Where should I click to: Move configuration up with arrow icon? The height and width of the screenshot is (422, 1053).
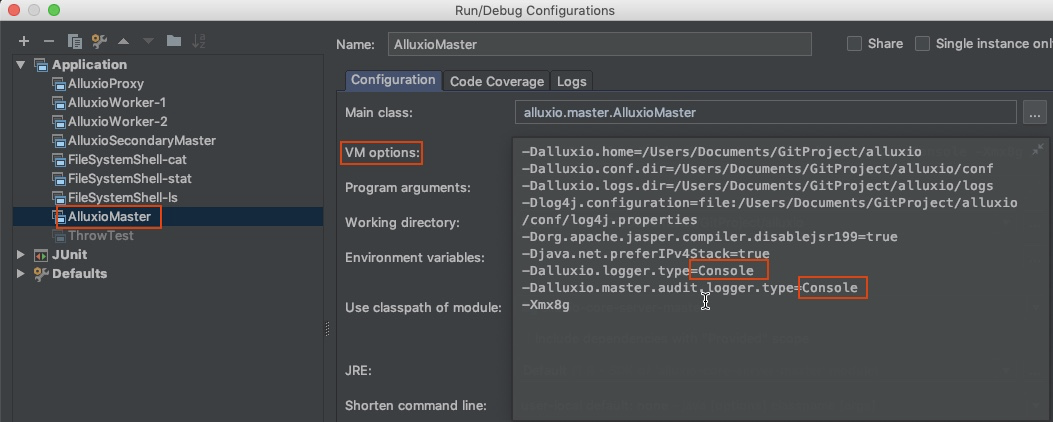(x=124, y=41)
